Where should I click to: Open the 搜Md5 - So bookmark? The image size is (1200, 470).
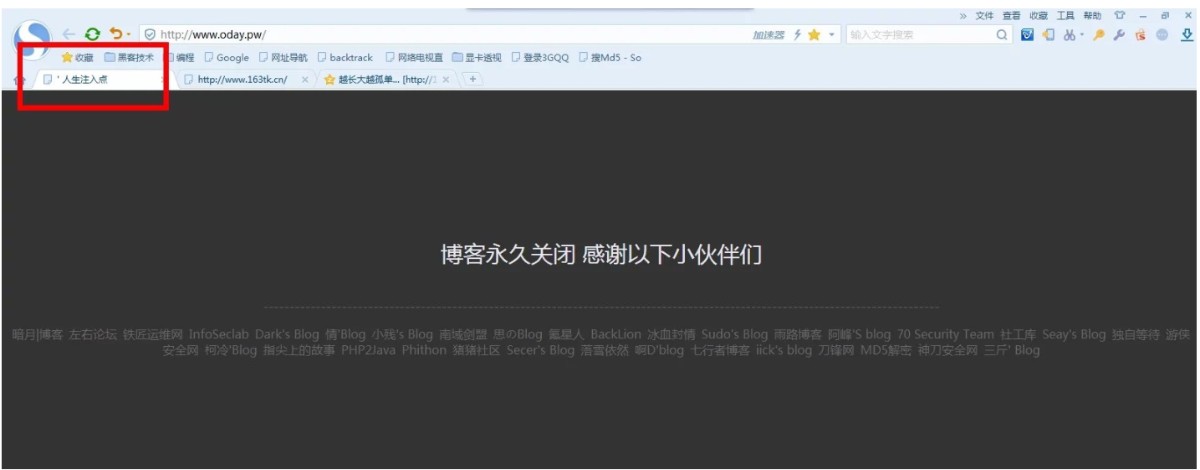(610, 58)
